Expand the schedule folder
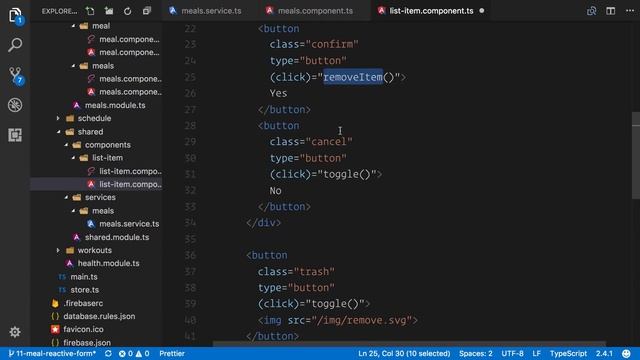The image size is (640, 360). (x=58, y=118)
